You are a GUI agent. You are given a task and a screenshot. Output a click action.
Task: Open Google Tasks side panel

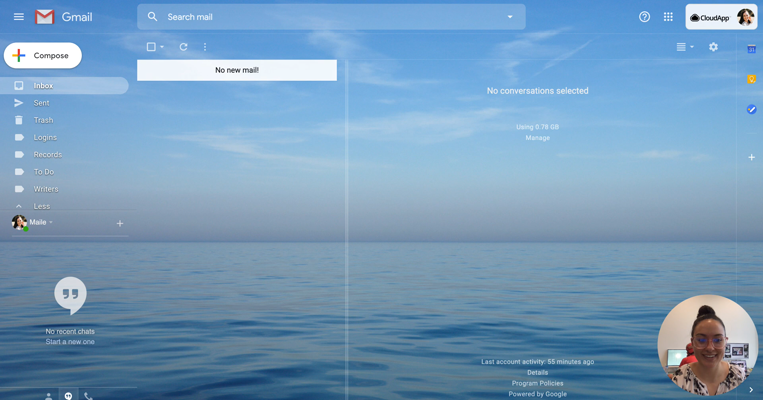[751, 109]
